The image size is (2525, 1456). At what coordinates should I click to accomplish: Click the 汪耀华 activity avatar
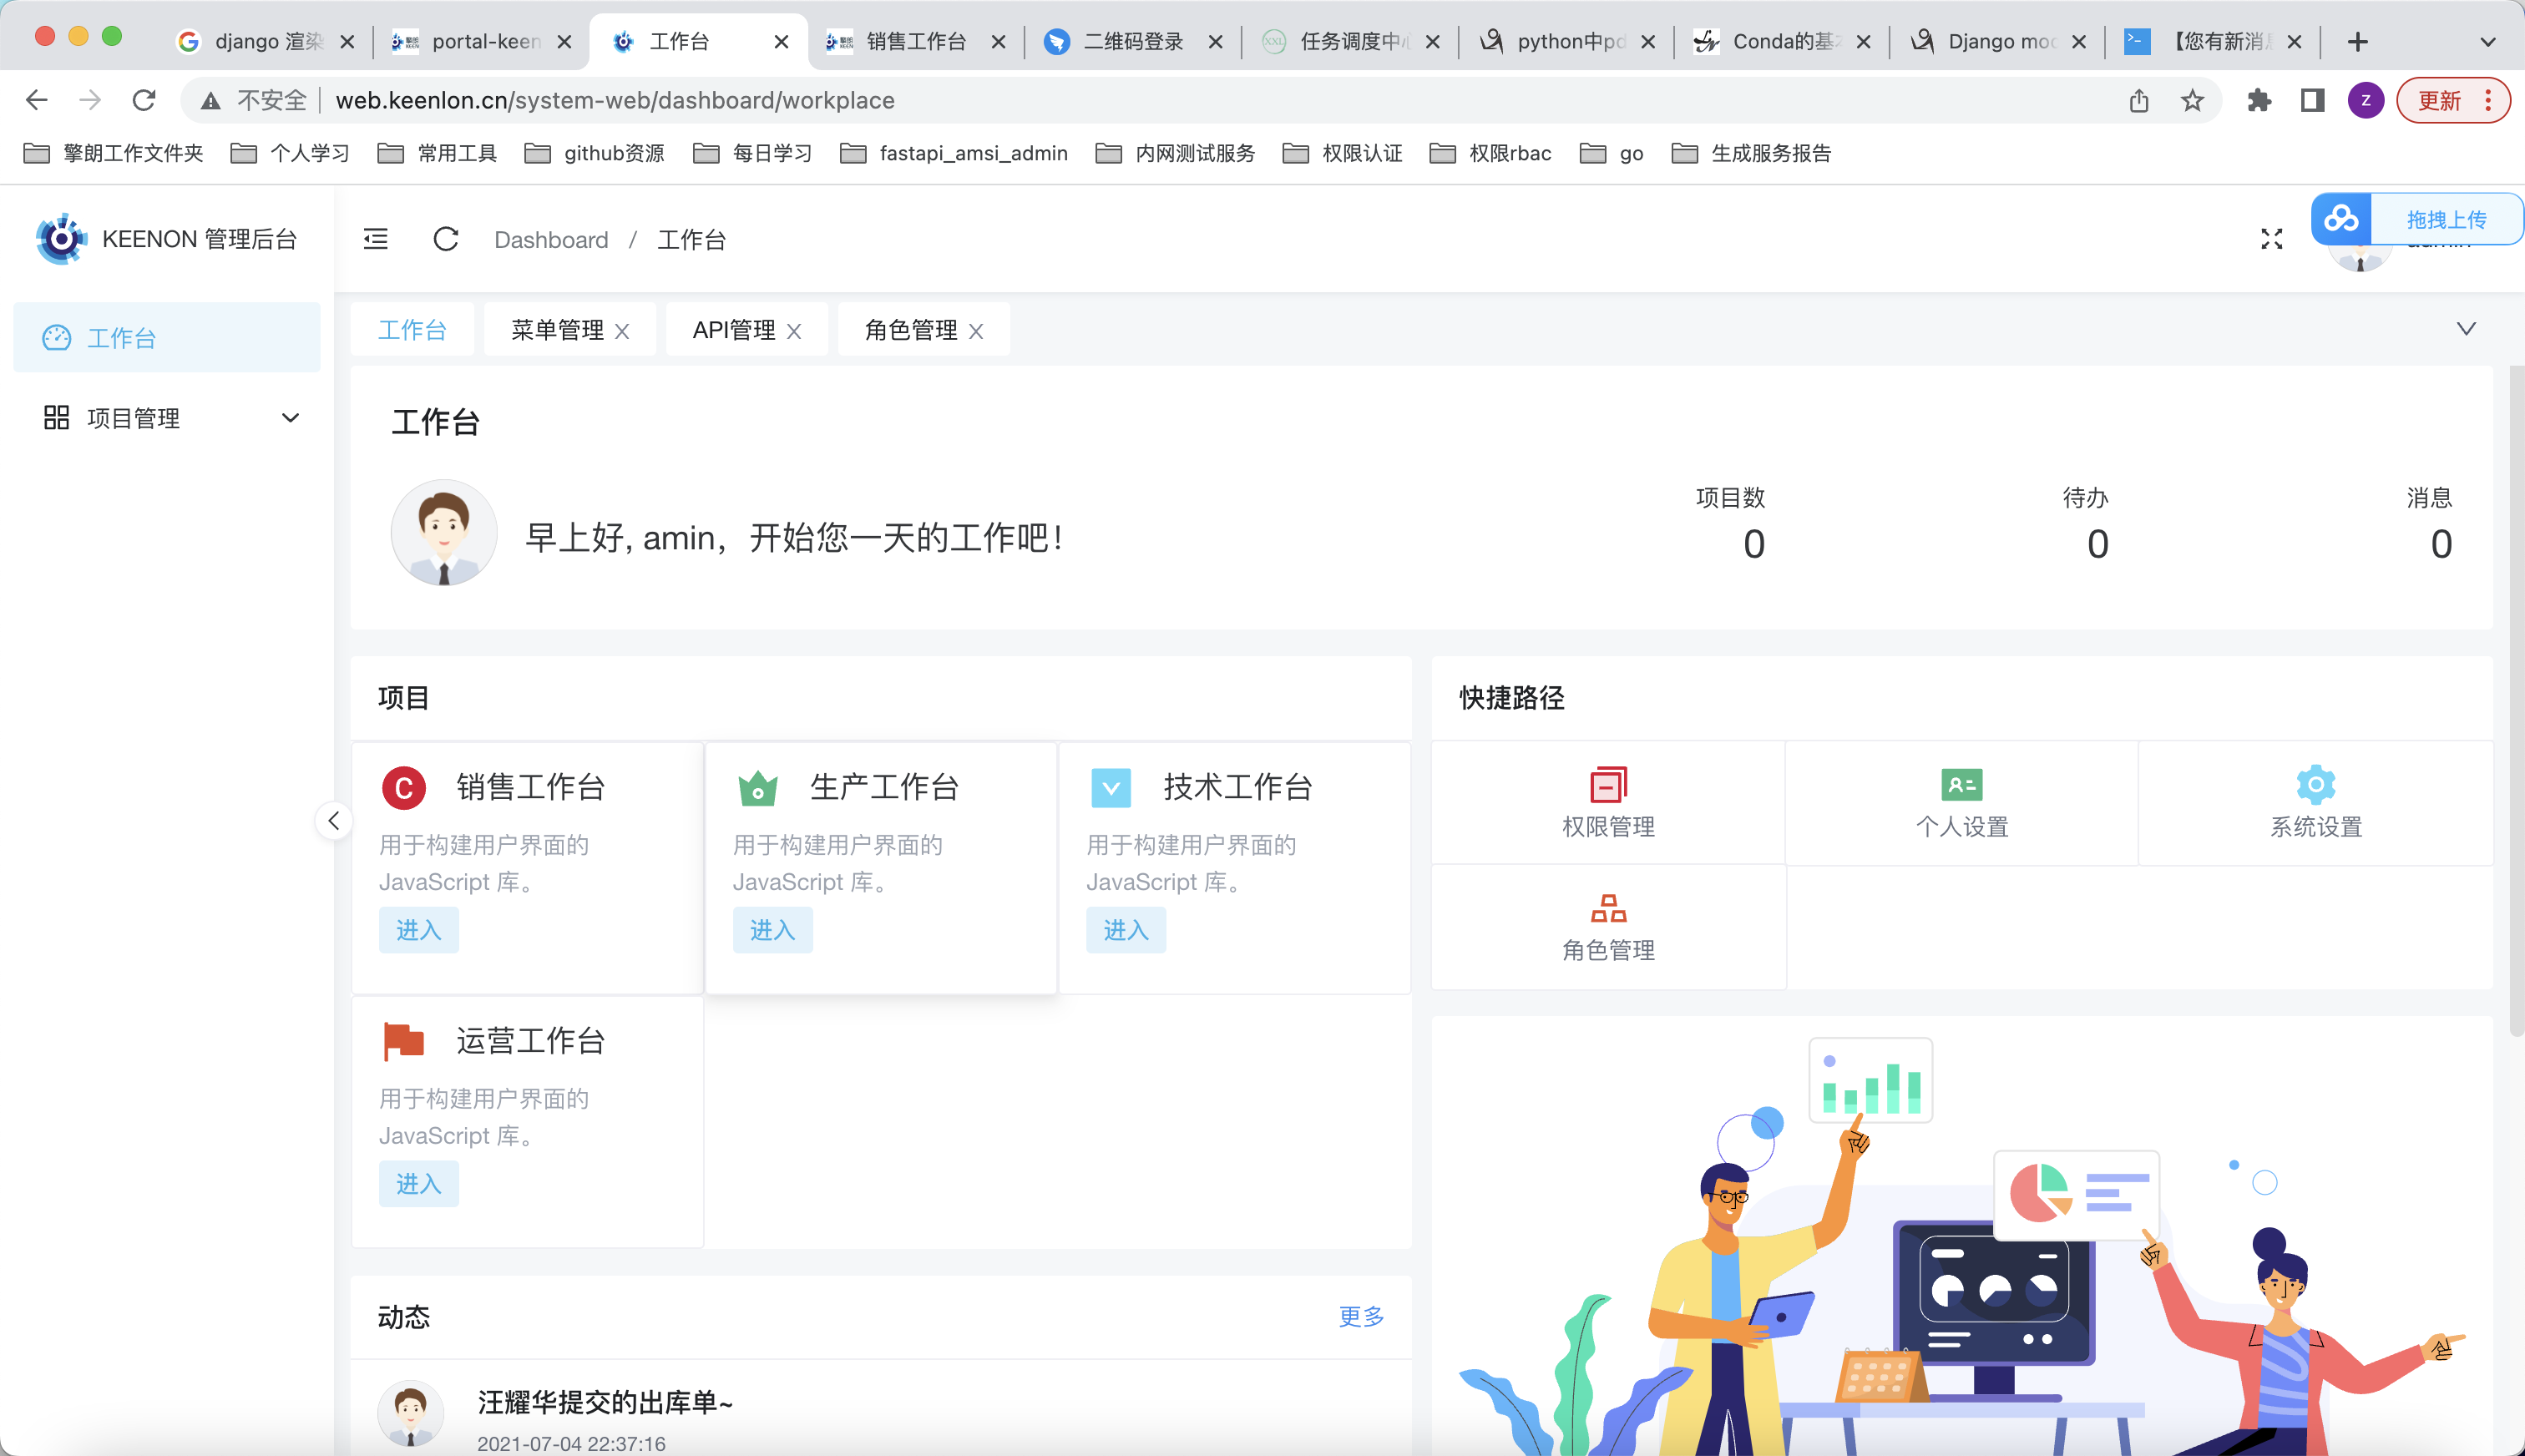(x=410, y=1413)
